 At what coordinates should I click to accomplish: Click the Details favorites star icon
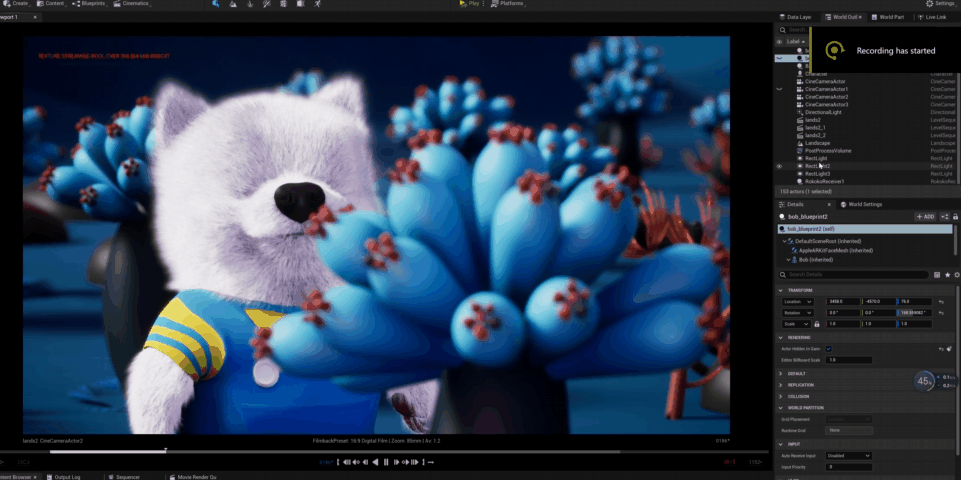pyautogui.click(x=948, y=275)
